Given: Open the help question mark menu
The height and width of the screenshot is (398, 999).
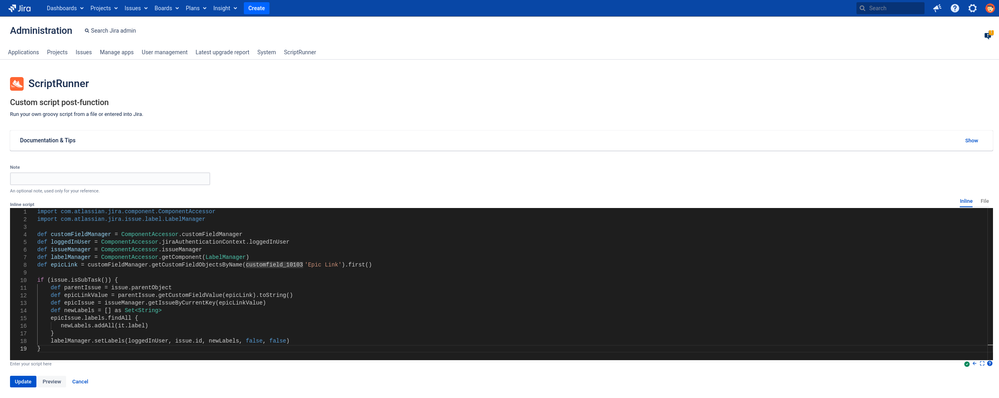Looking at the screenshot, I should pyautogui.click(x=954, y=8).
